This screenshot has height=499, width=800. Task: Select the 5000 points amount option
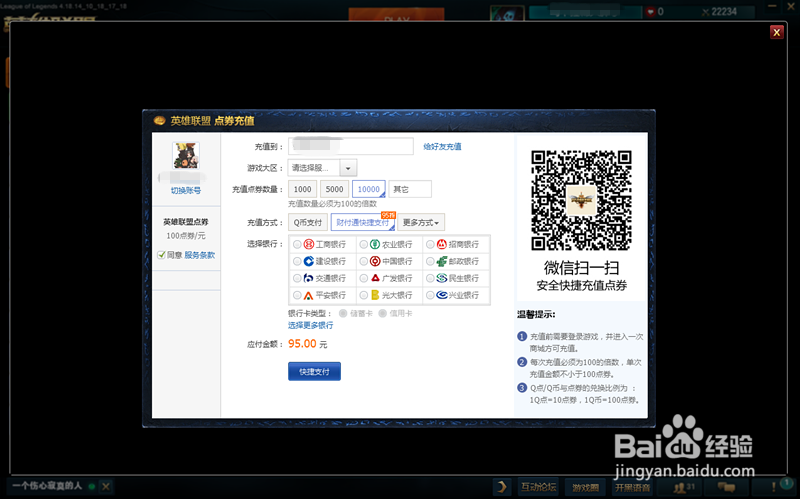[x=334, y=189]
